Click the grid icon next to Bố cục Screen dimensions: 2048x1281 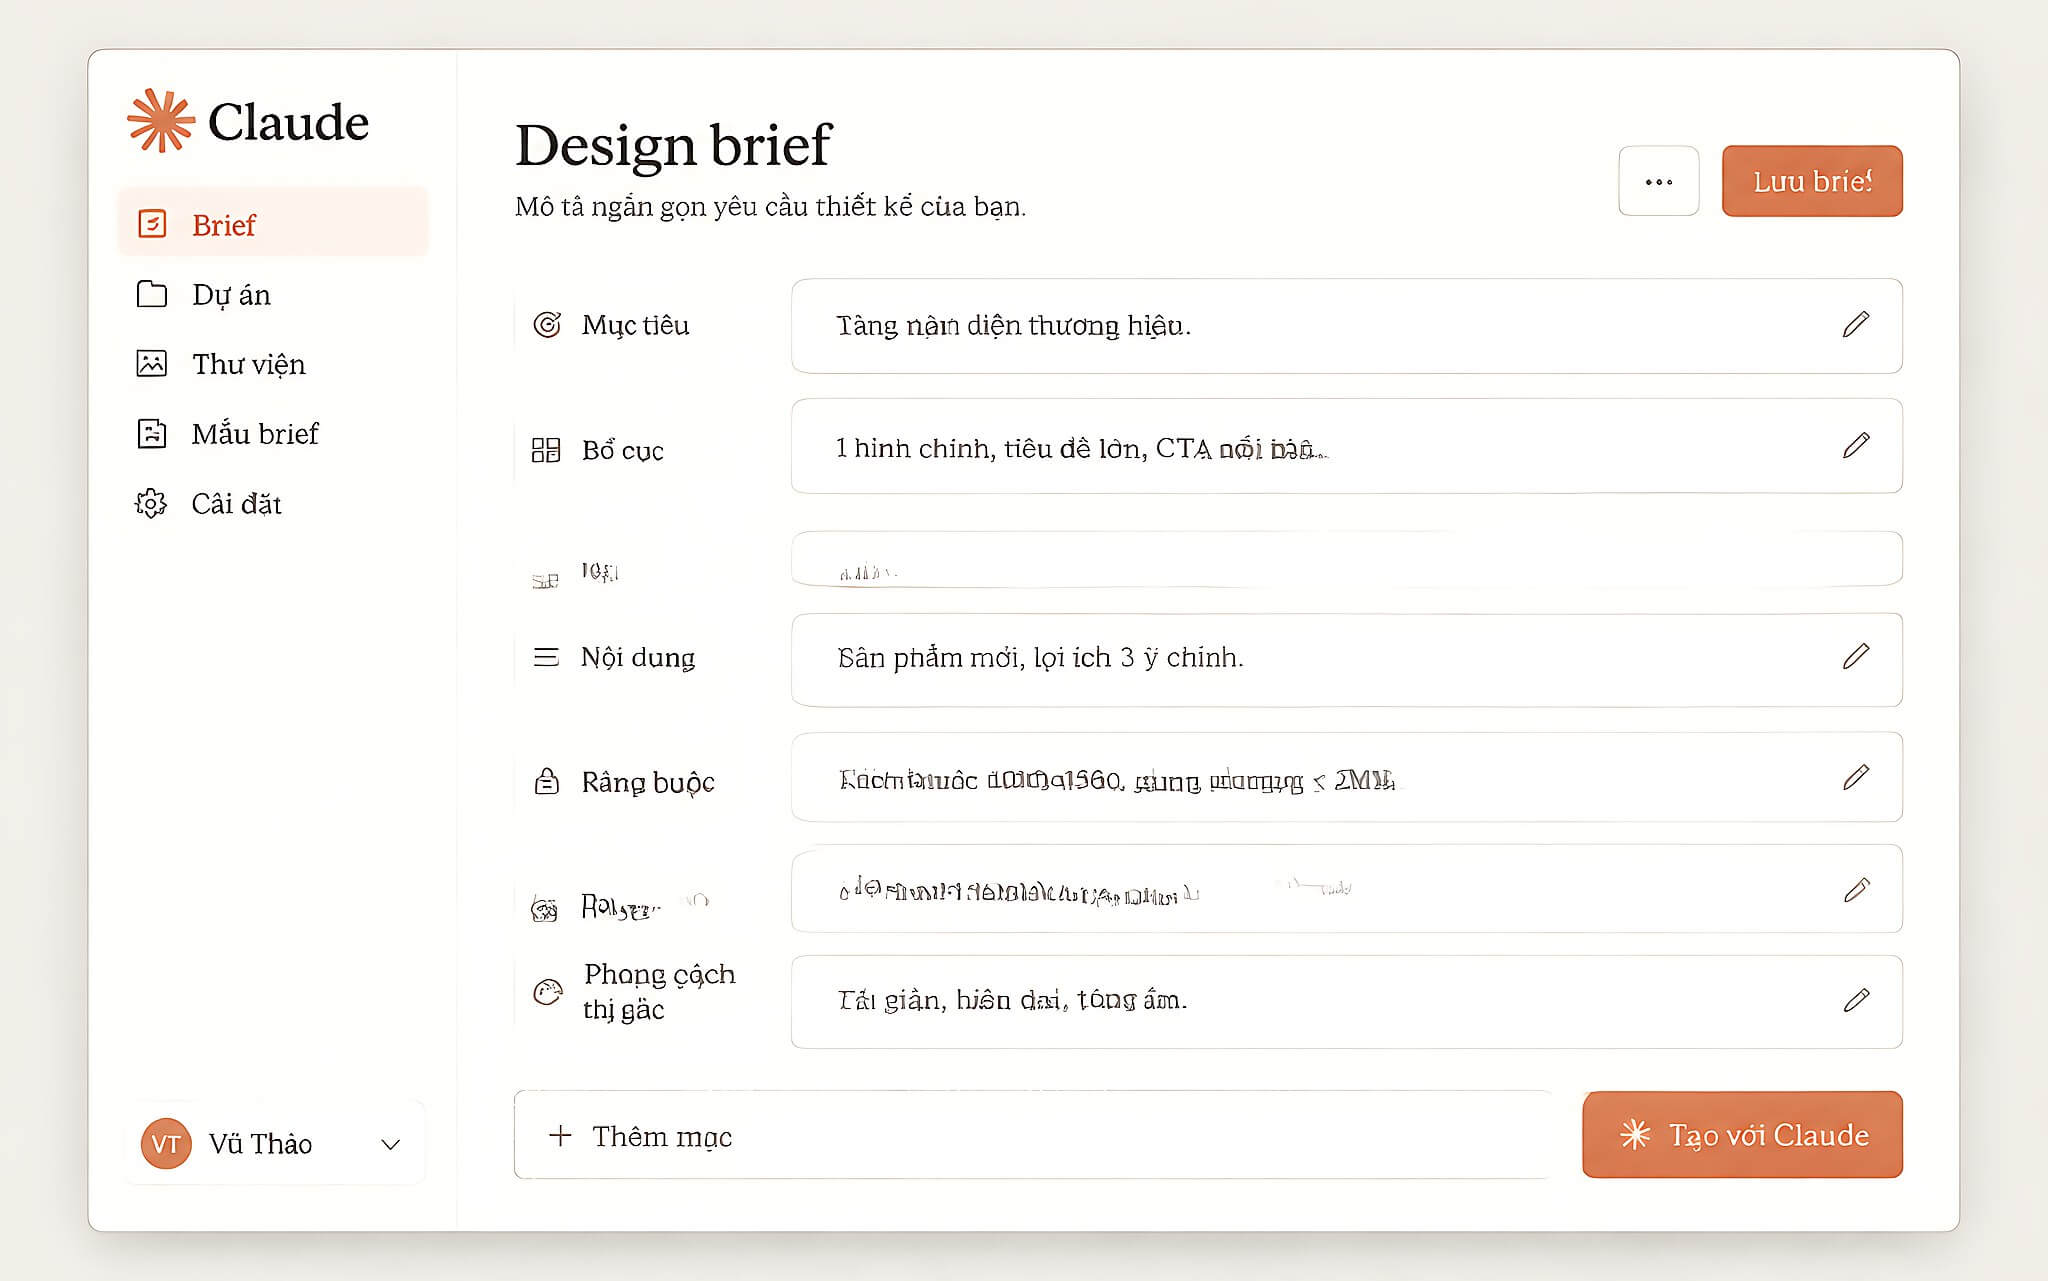pos(546,450)
